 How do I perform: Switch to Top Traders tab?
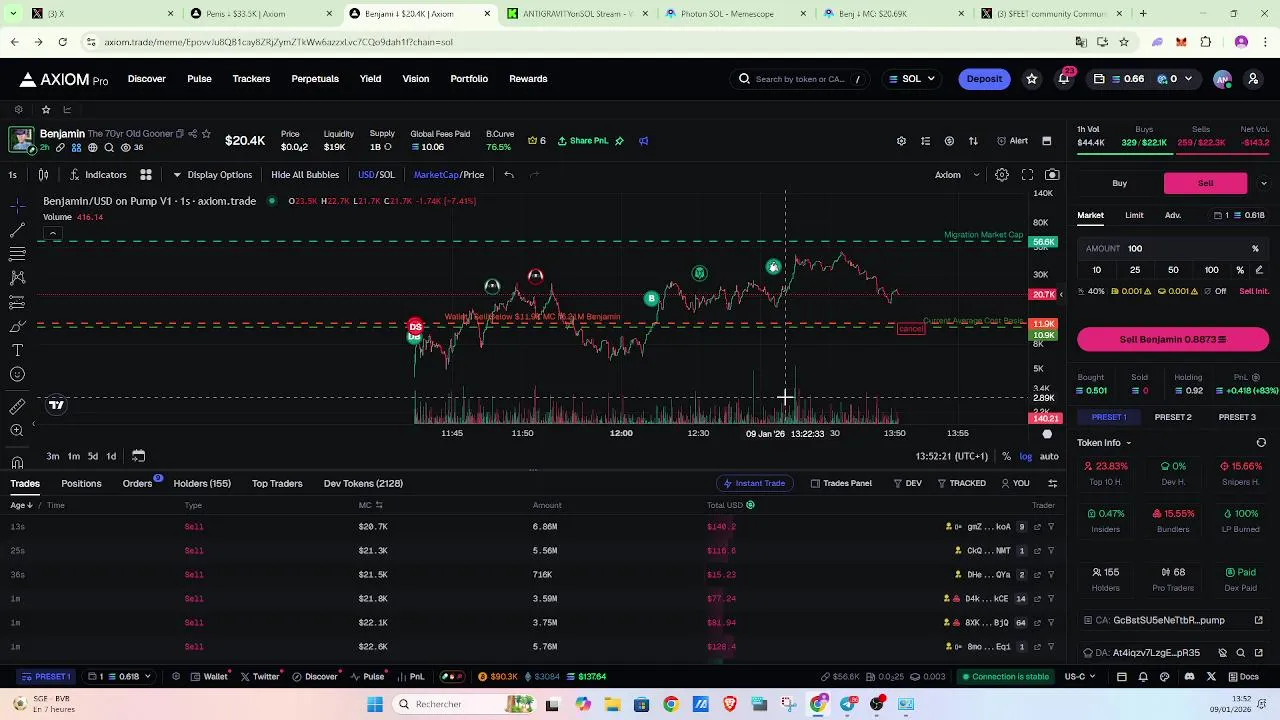click(277, 484)
